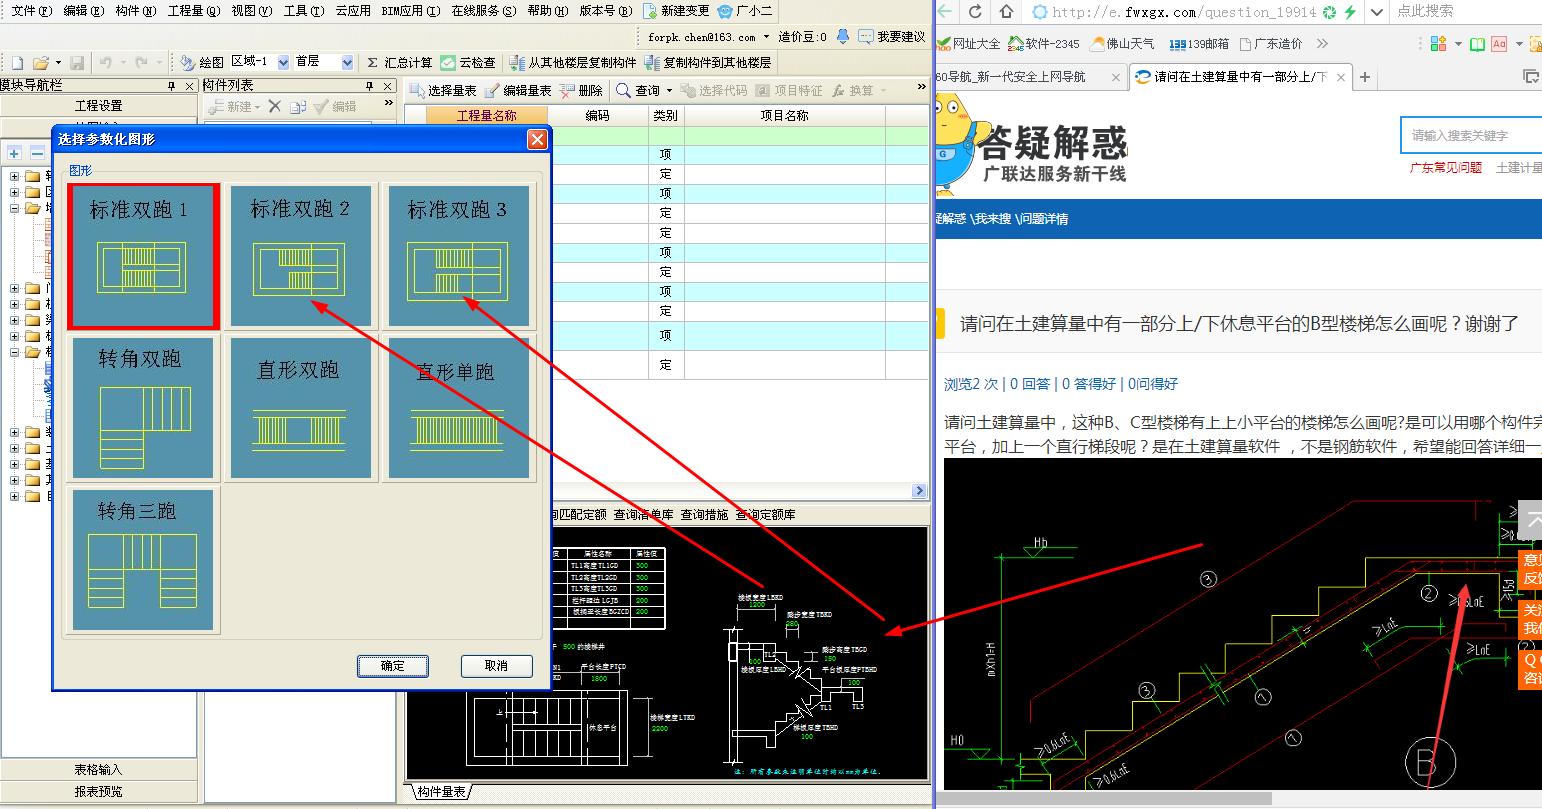Open 工程设置 in navigation panel

[98, 105]
